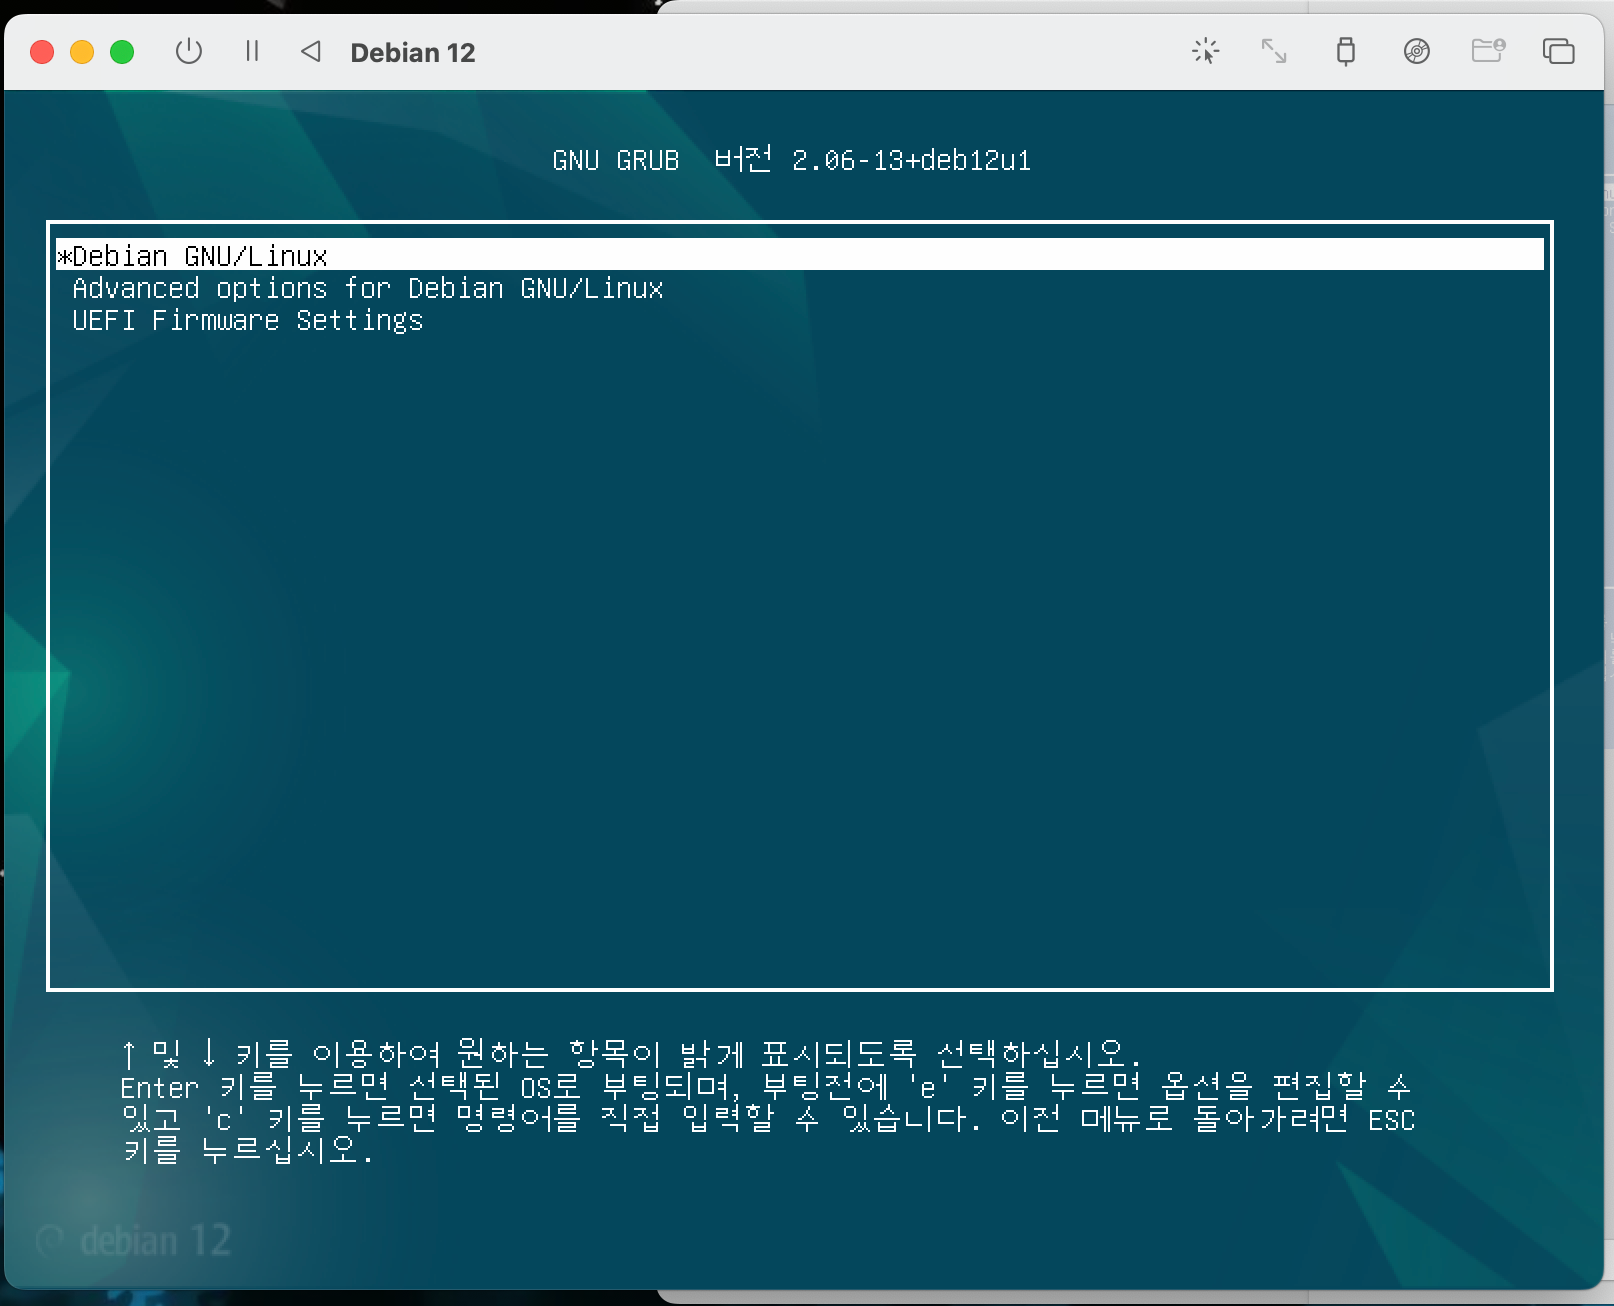Minimize the Debian 12 VM window
Screen dimensions: 1614x1306
[82, 52]
